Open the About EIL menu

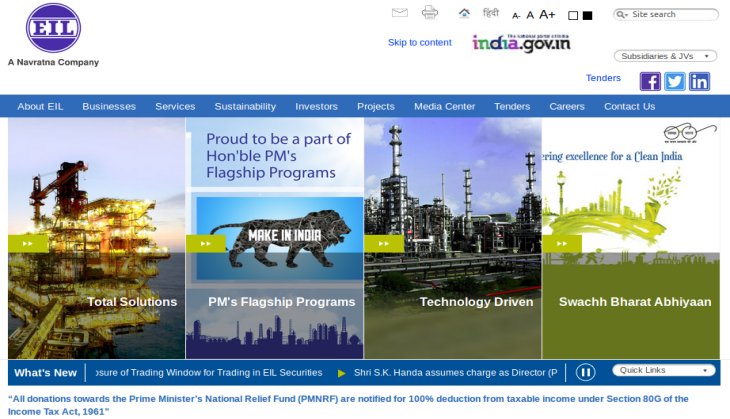click(x=40, y=107)
